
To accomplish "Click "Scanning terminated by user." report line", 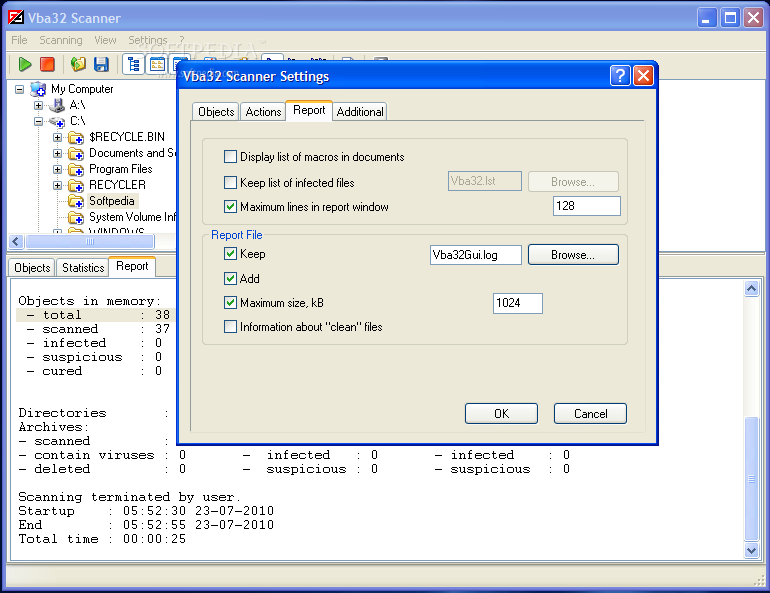I will (130, 497).
